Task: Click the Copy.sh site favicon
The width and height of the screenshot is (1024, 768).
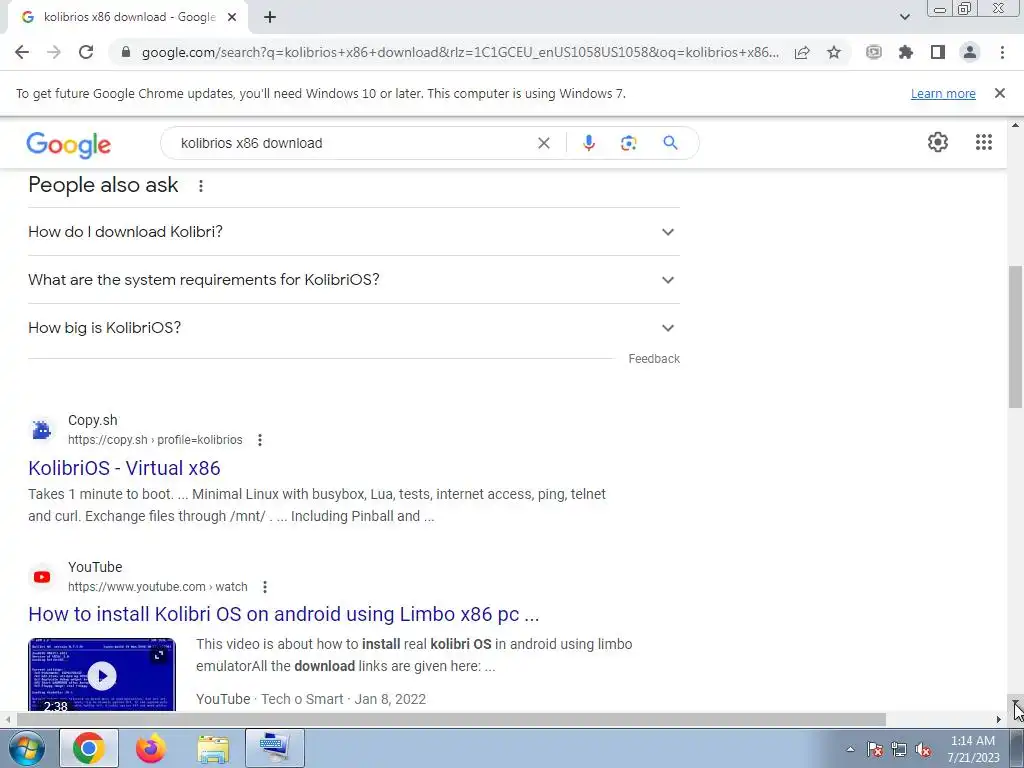Action: [x=42, y=430]
